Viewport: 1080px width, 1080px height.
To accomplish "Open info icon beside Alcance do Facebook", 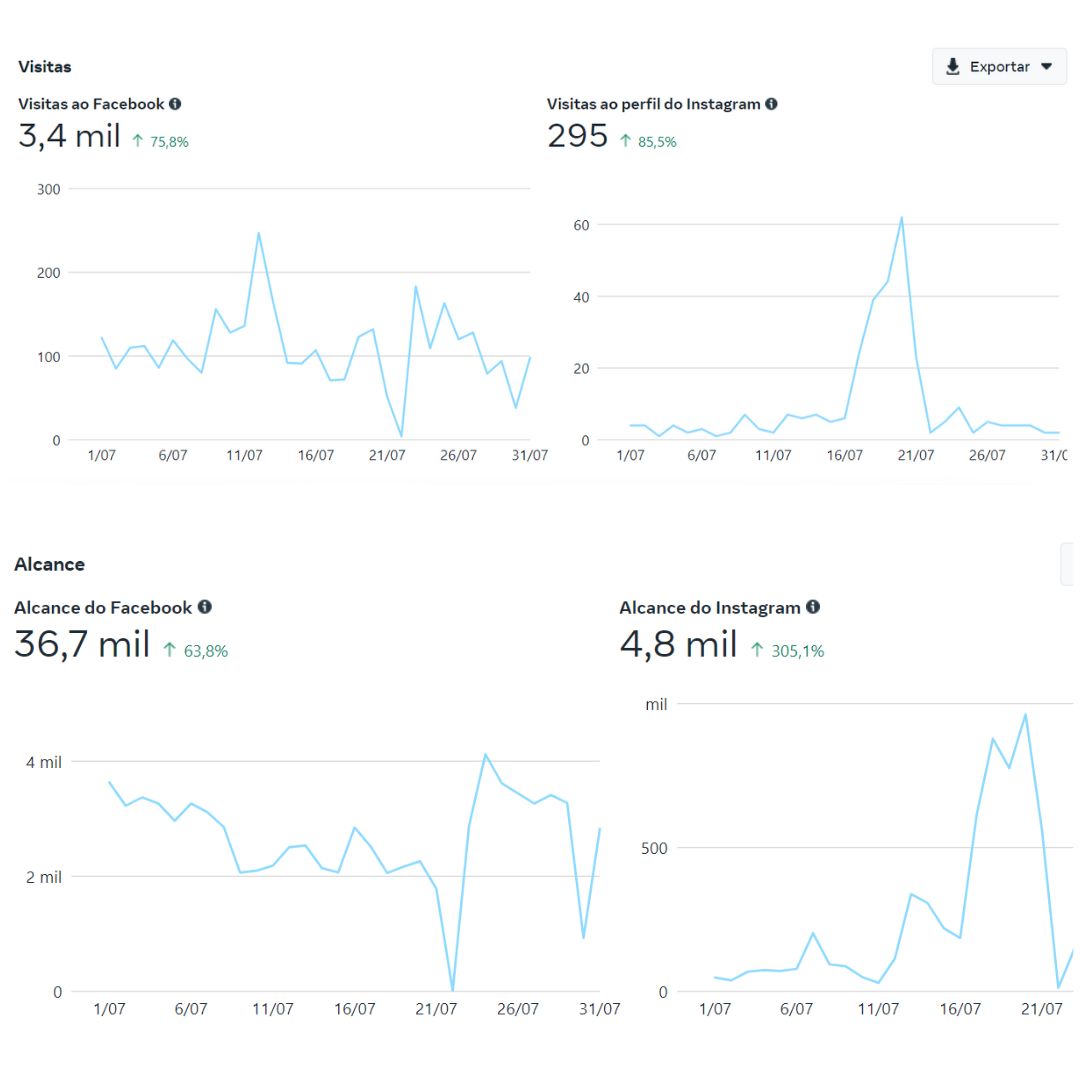I will (x=205, y=607).
